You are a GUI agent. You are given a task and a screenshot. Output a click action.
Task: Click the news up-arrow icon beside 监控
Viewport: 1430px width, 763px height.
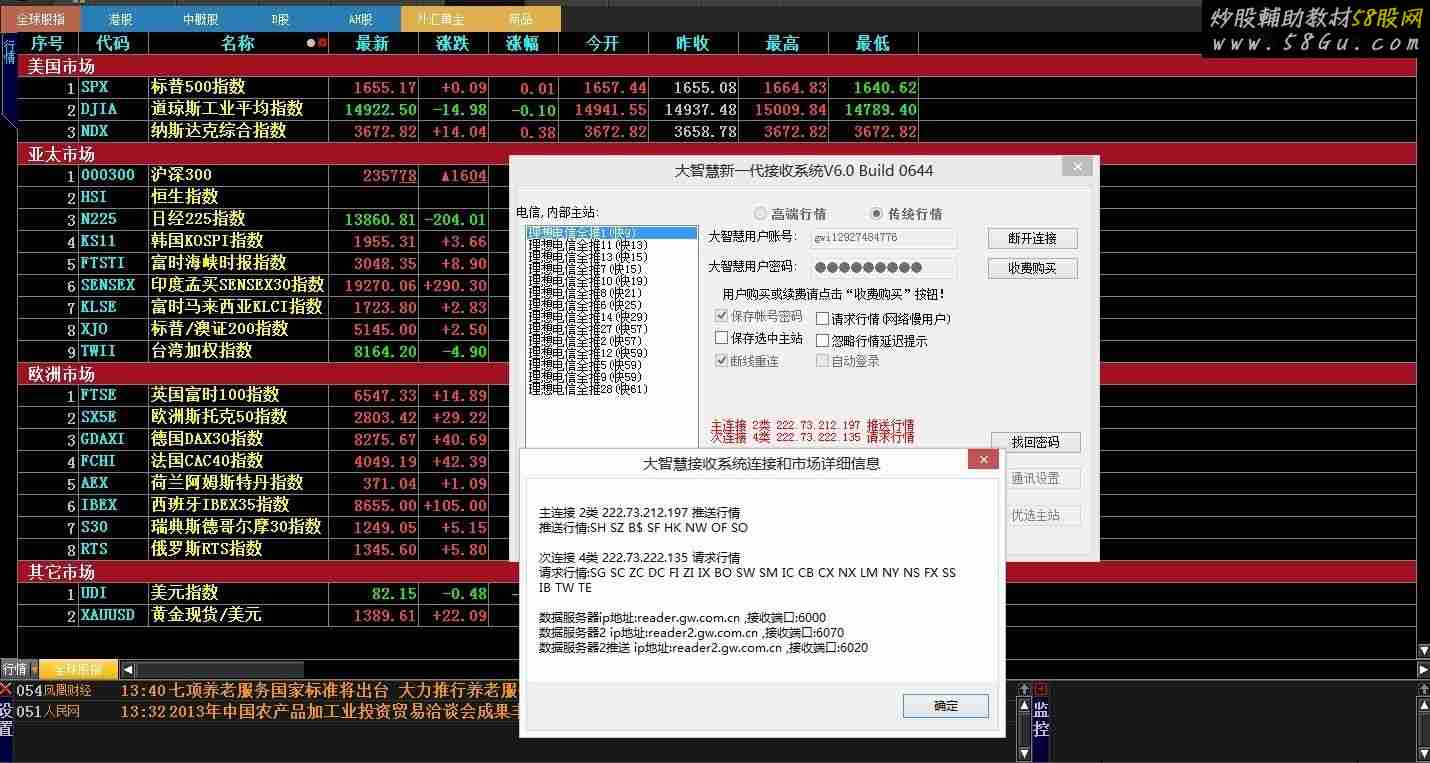(x=1024, y=689)
